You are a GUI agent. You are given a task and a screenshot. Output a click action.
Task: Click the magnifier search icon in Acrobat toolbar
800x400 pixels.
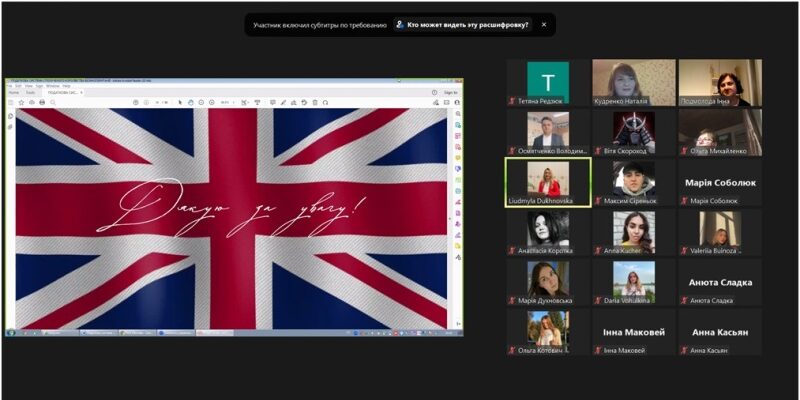coord(53,103)
